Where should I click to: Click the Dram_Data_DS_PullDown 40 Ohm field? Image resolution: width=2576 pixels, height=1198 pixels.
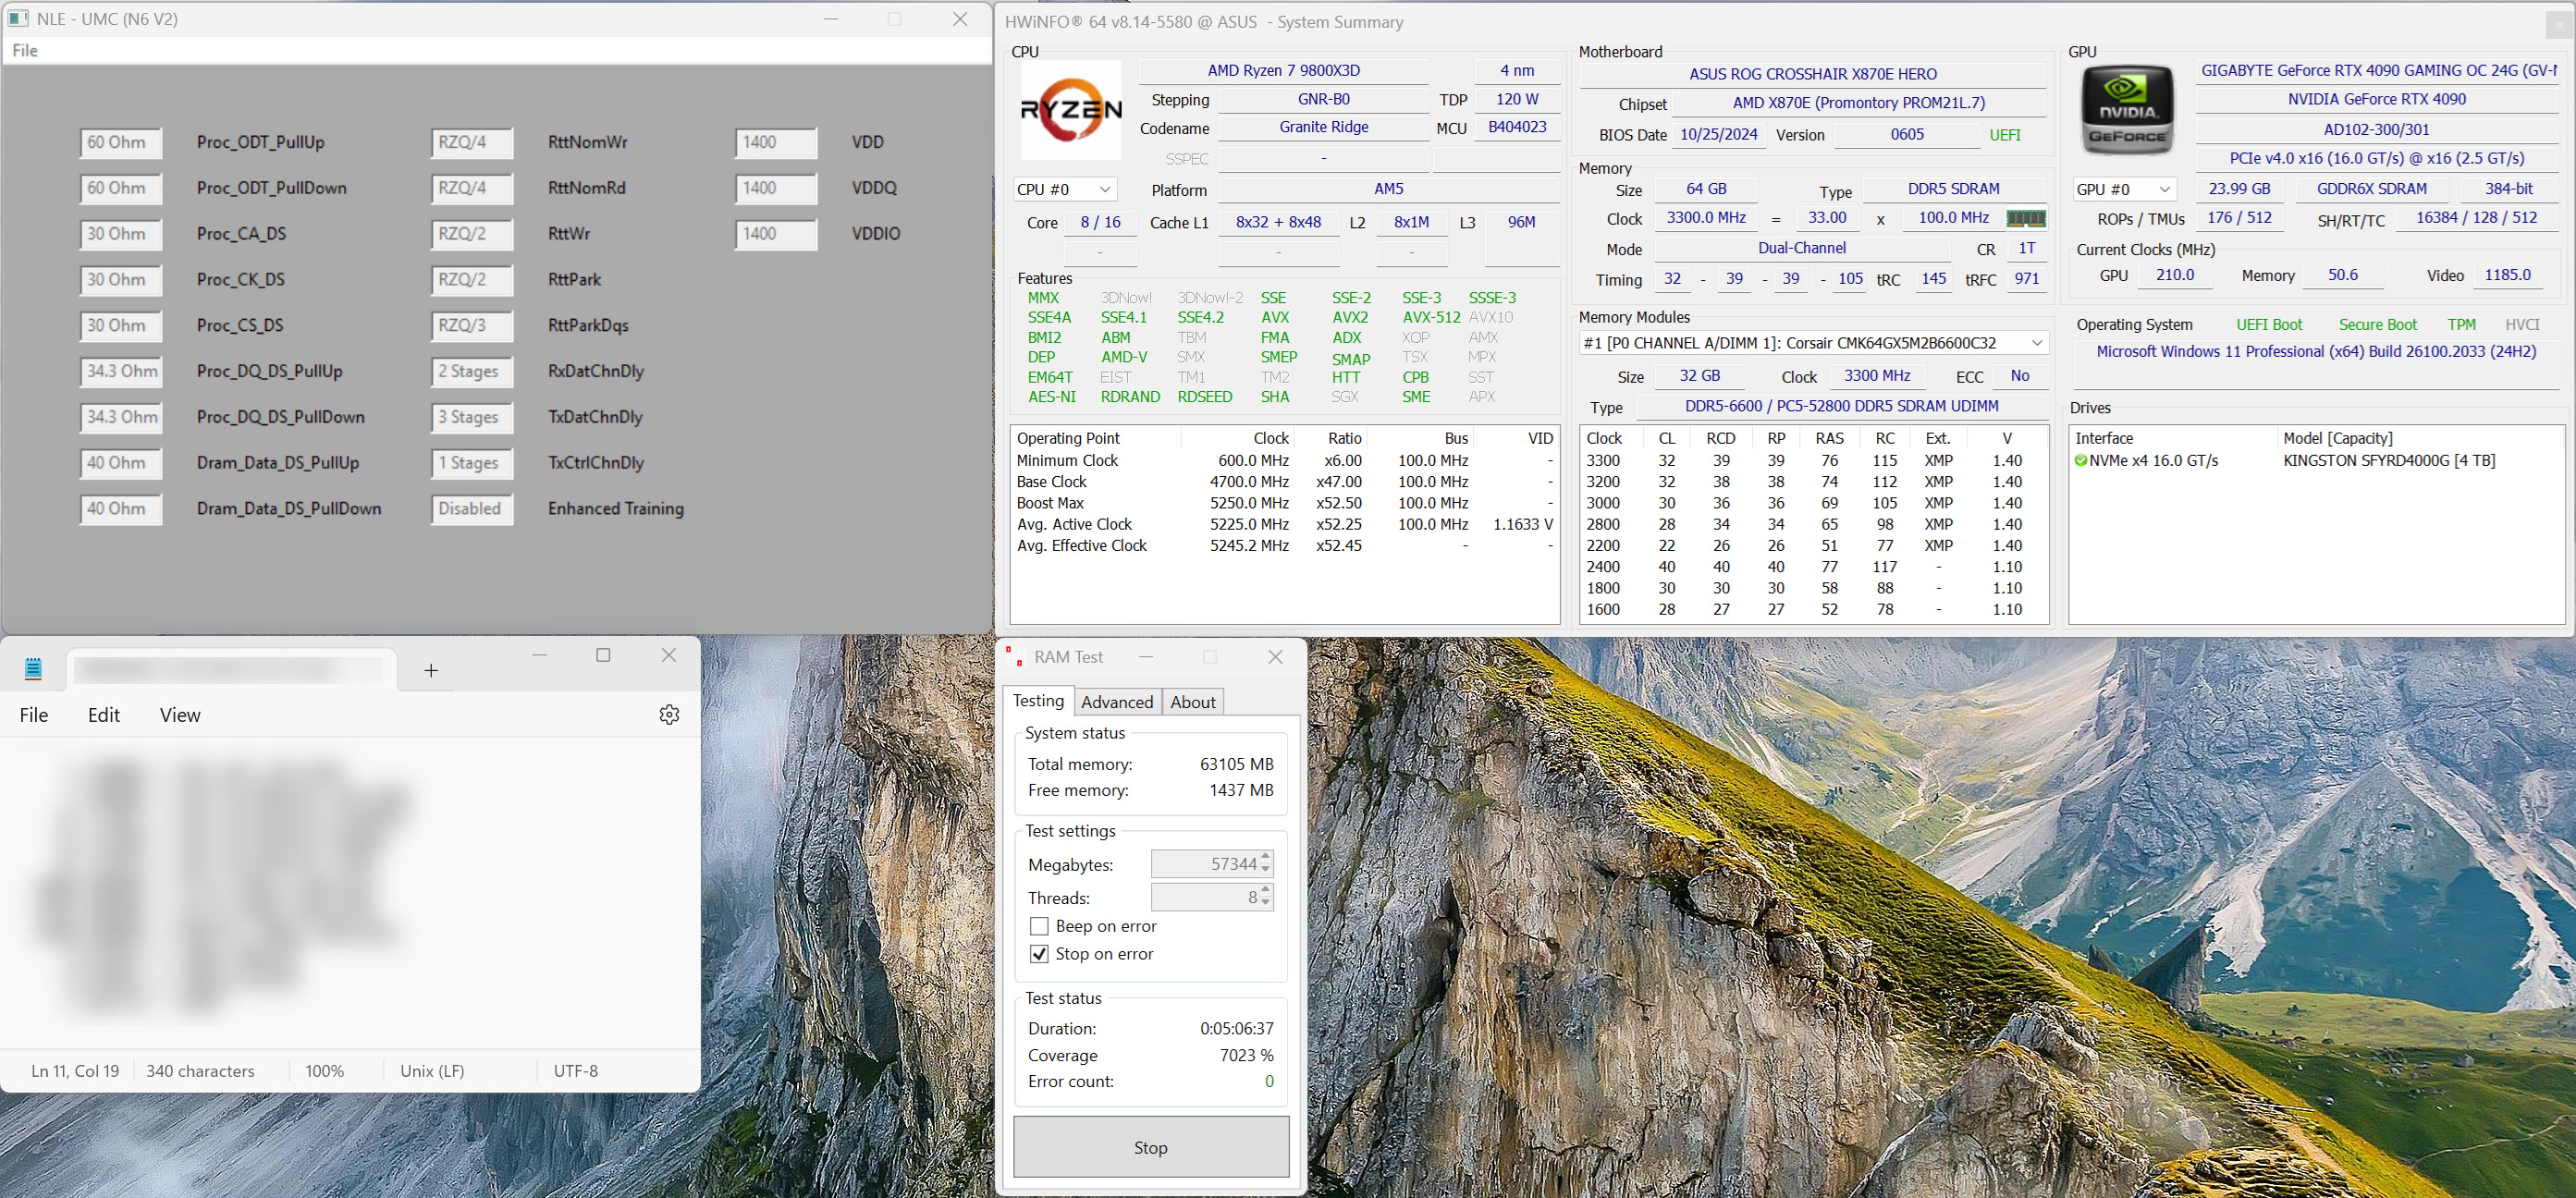coord(120,509)
